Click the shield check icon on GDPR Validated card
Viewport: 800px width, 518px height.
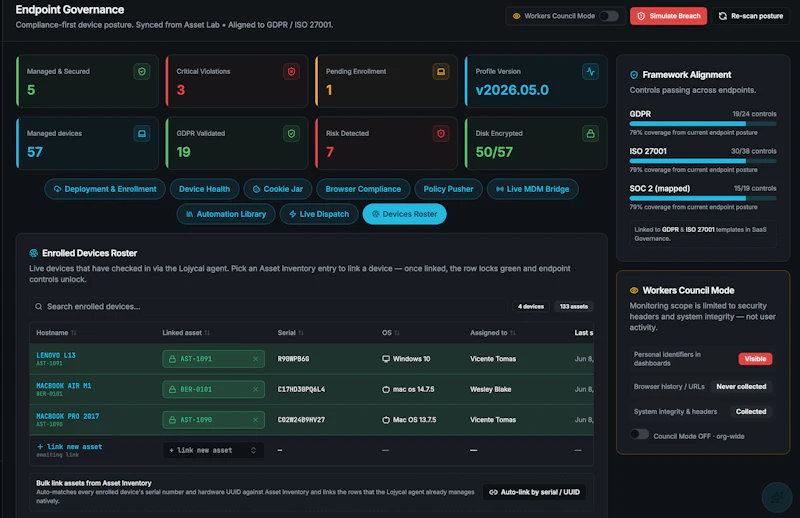(291, 134)
